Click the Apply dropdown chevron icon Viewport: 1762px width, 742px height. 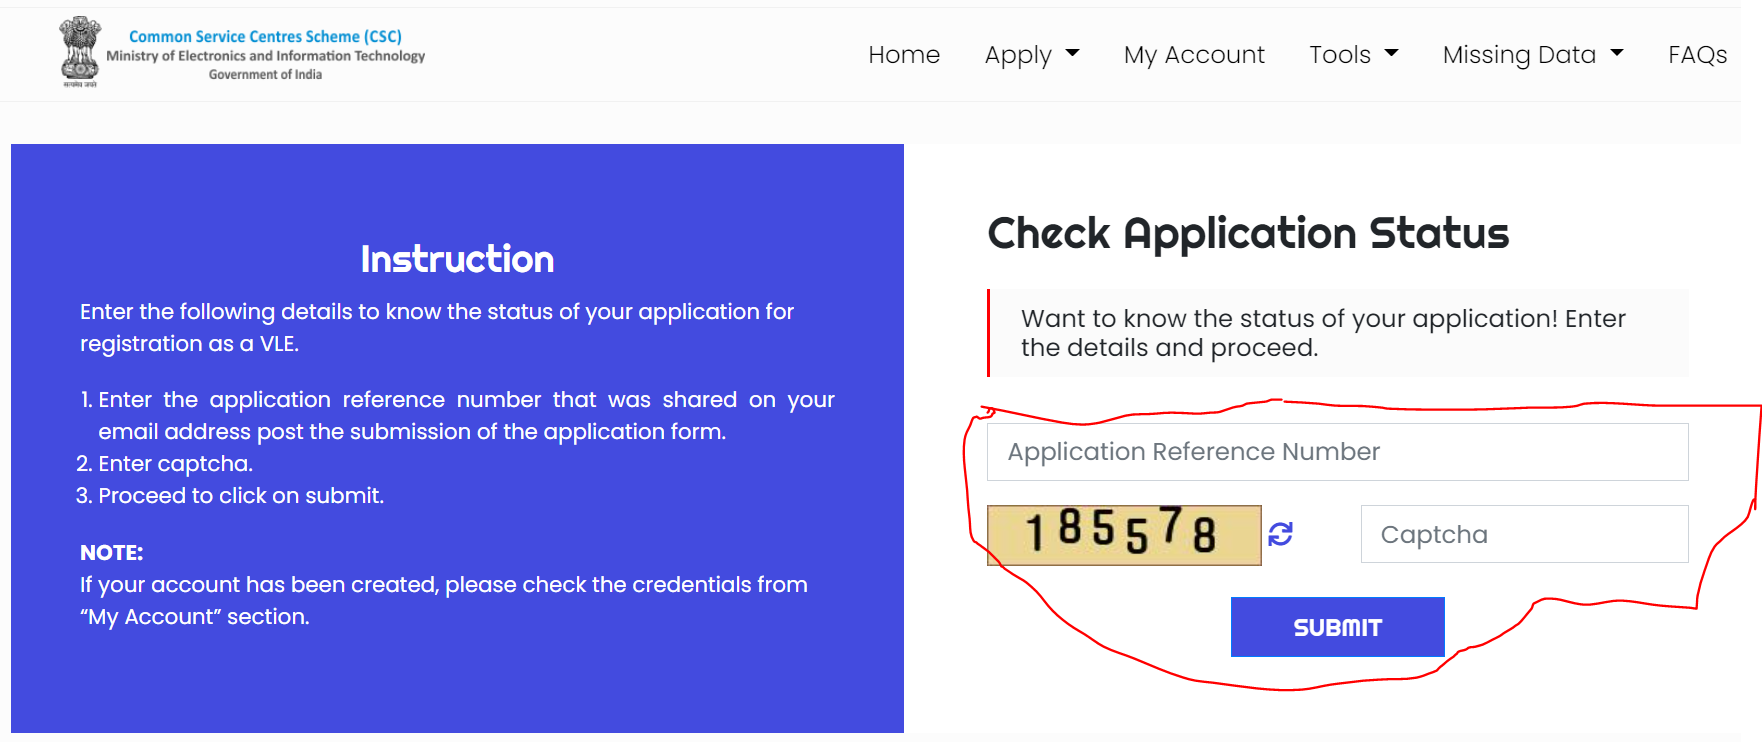click(x=1073, y=55)
